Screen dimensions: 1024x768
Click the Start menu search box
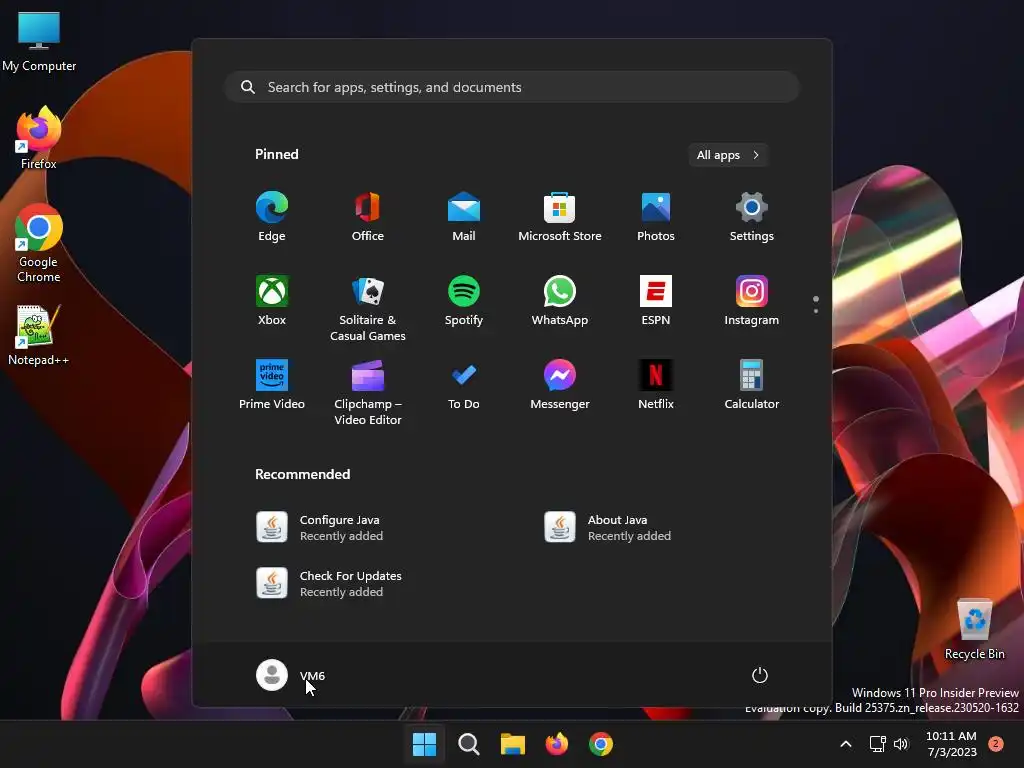pyautogui.click(x=512, y=87)
